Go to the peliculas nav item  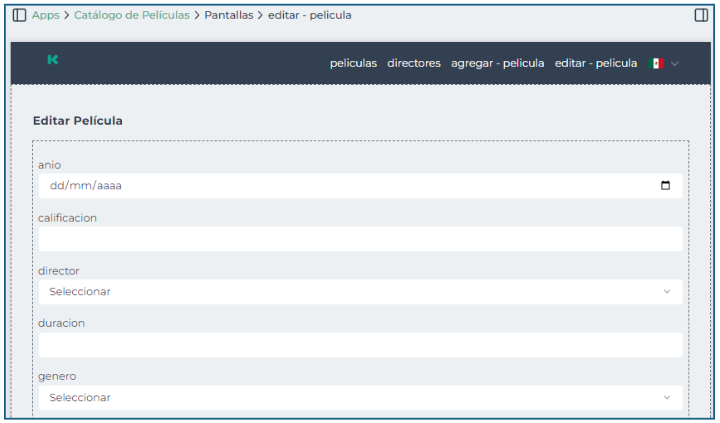353,63
